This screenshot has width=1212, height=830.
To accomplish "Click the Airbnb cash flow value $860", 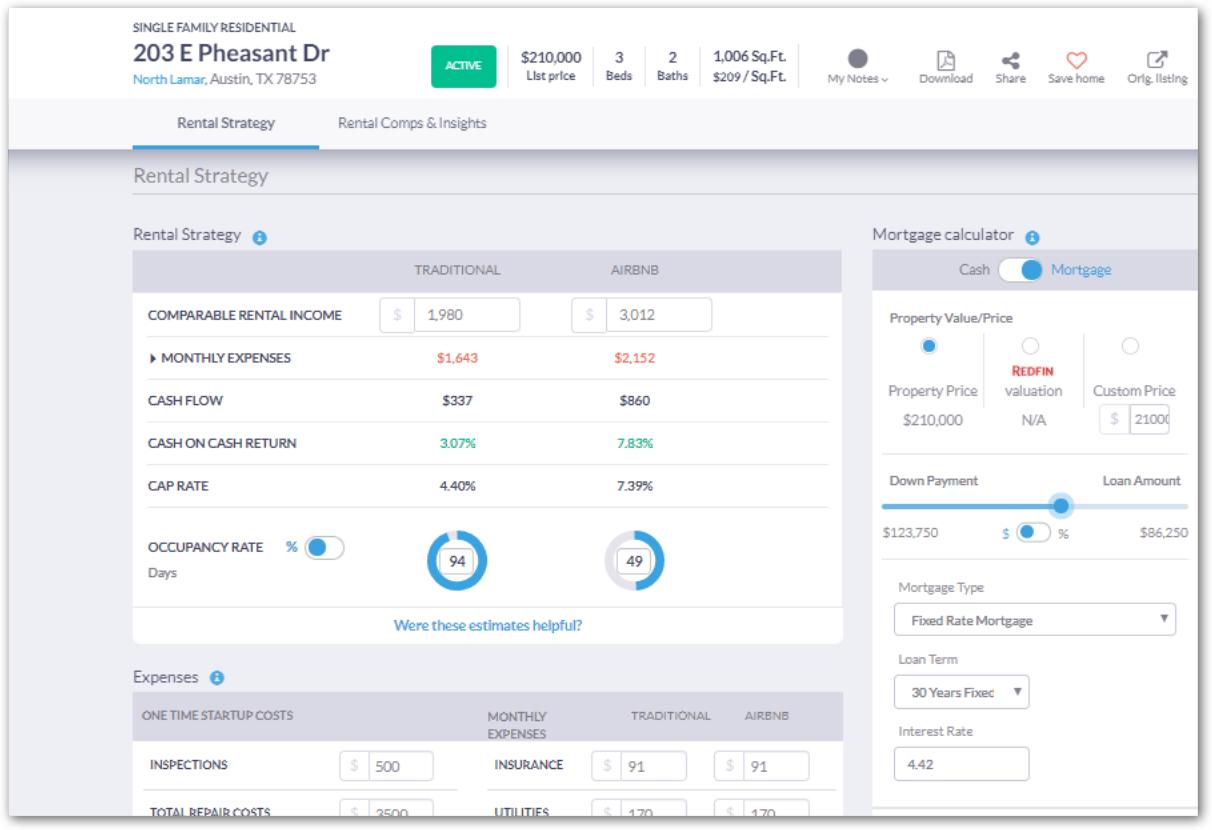I will pyautogui.click(x=634, y=401).
